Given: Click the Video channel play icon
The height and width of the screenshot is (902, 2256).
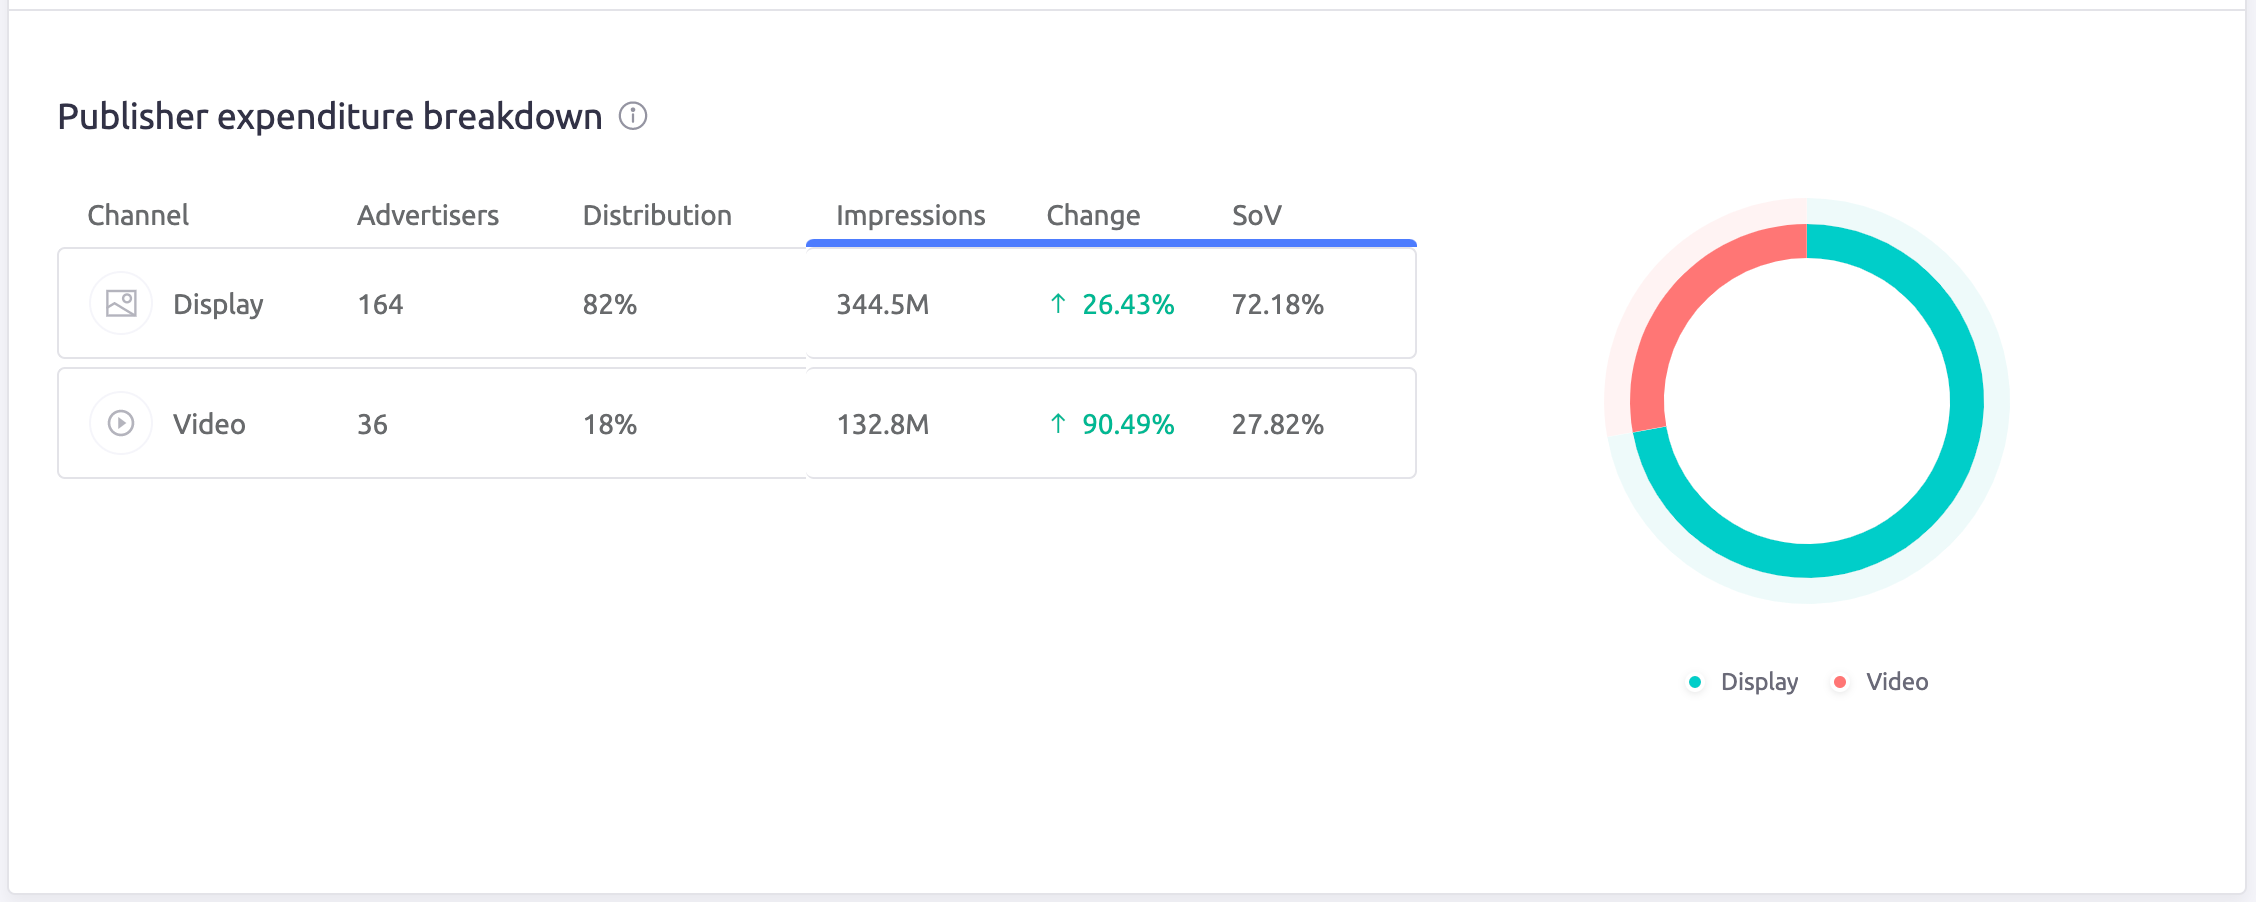Looking at the screenshot, I should point(121,423).
